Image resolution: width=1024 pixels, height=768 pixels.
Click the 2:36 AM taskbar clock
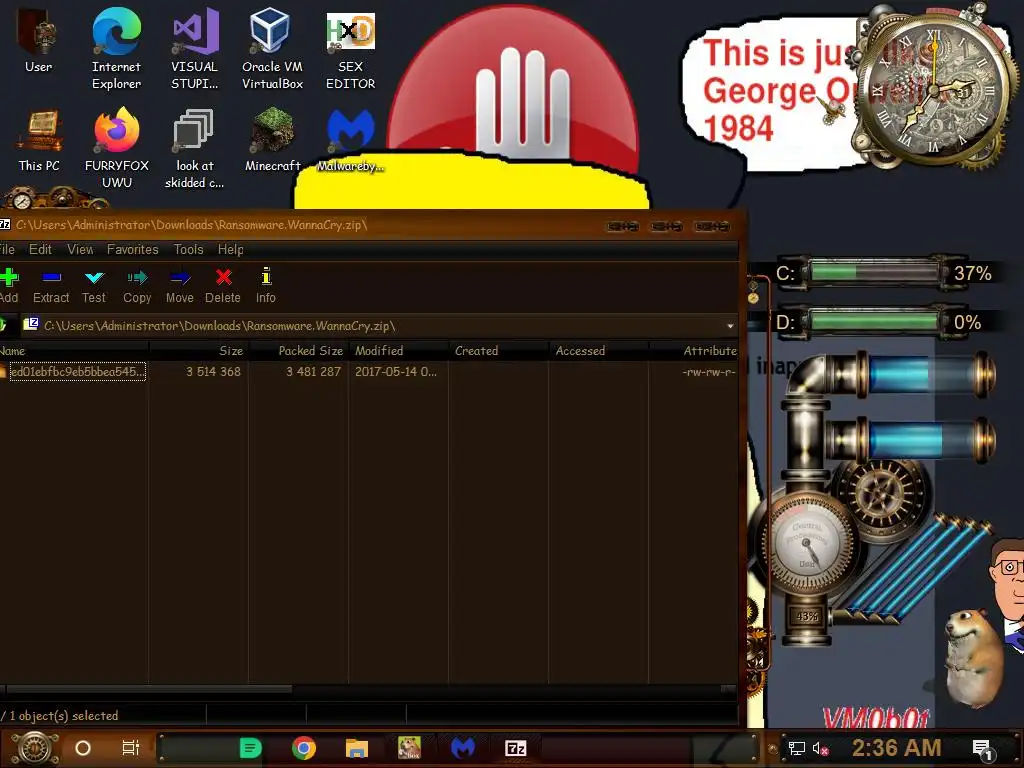tap(897, 748)
